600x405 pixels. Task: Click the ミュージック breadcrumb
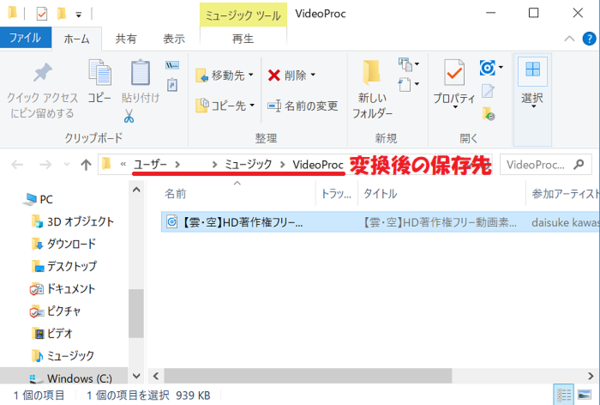pos(248,165)
